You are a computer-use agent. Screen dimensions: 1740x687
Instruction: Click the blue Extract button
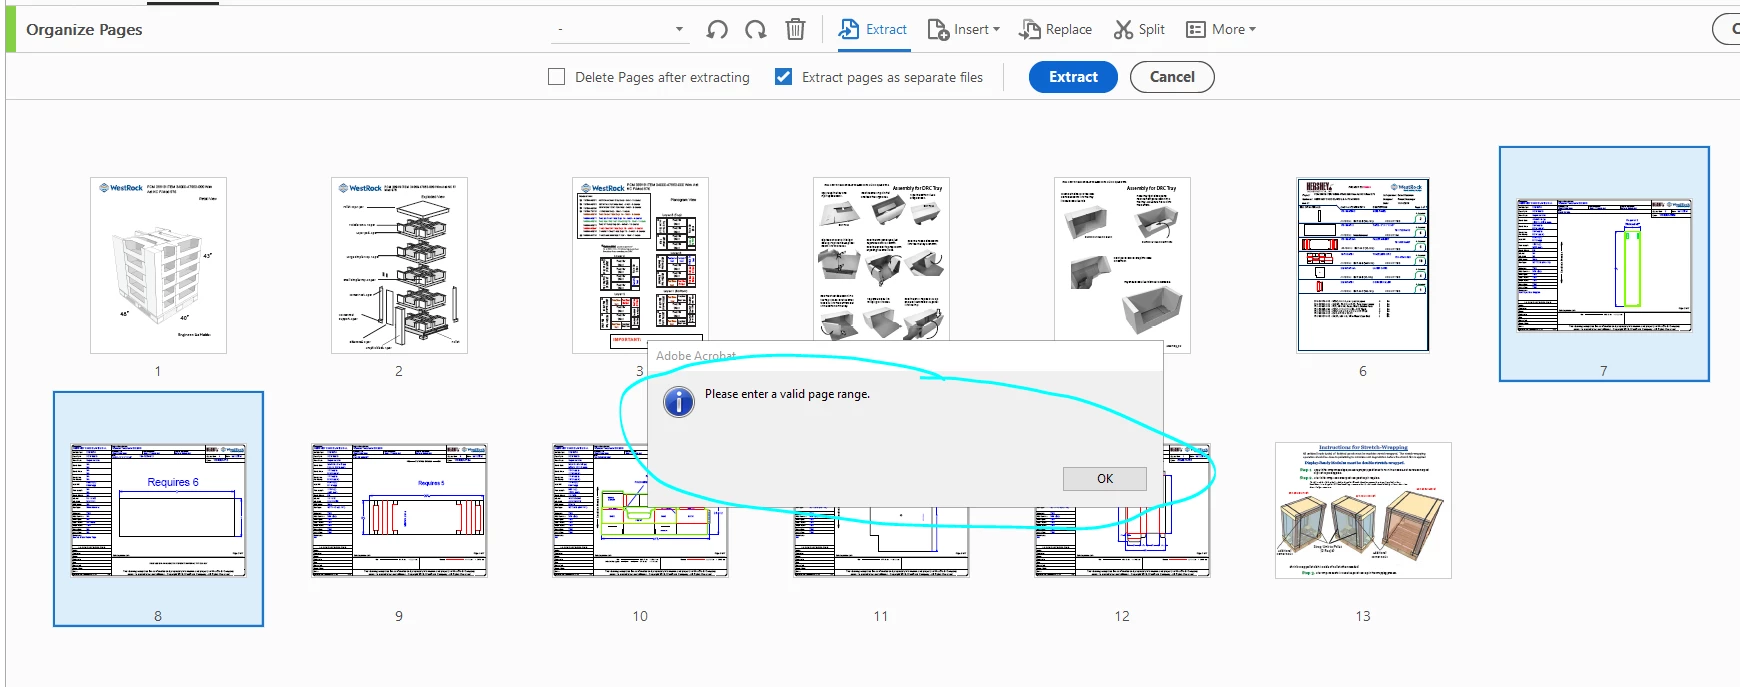coord(1073,77)
